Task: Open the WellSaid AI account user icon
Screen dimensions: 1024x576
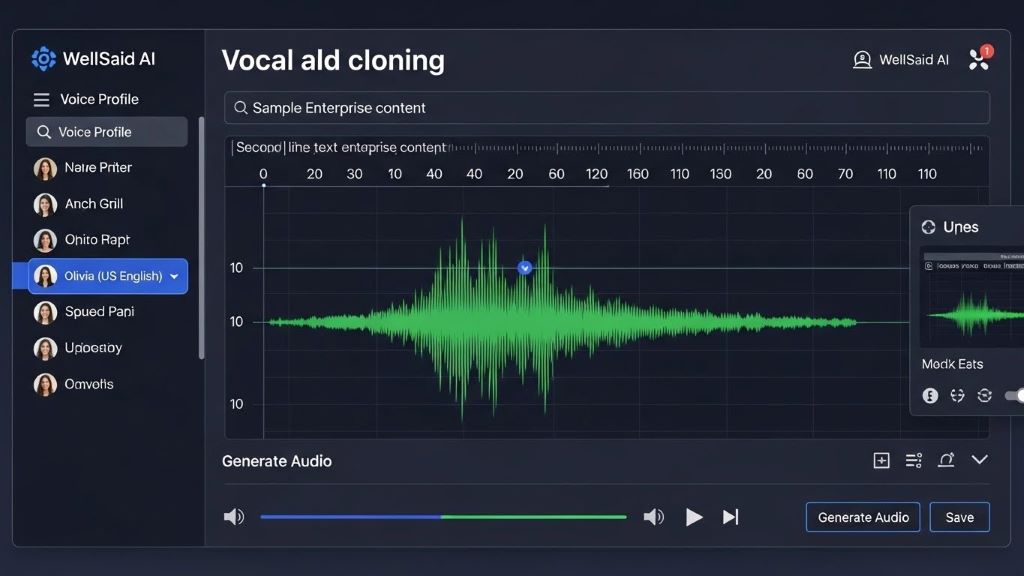Action: pyautogui.click(x=862, y=60)
